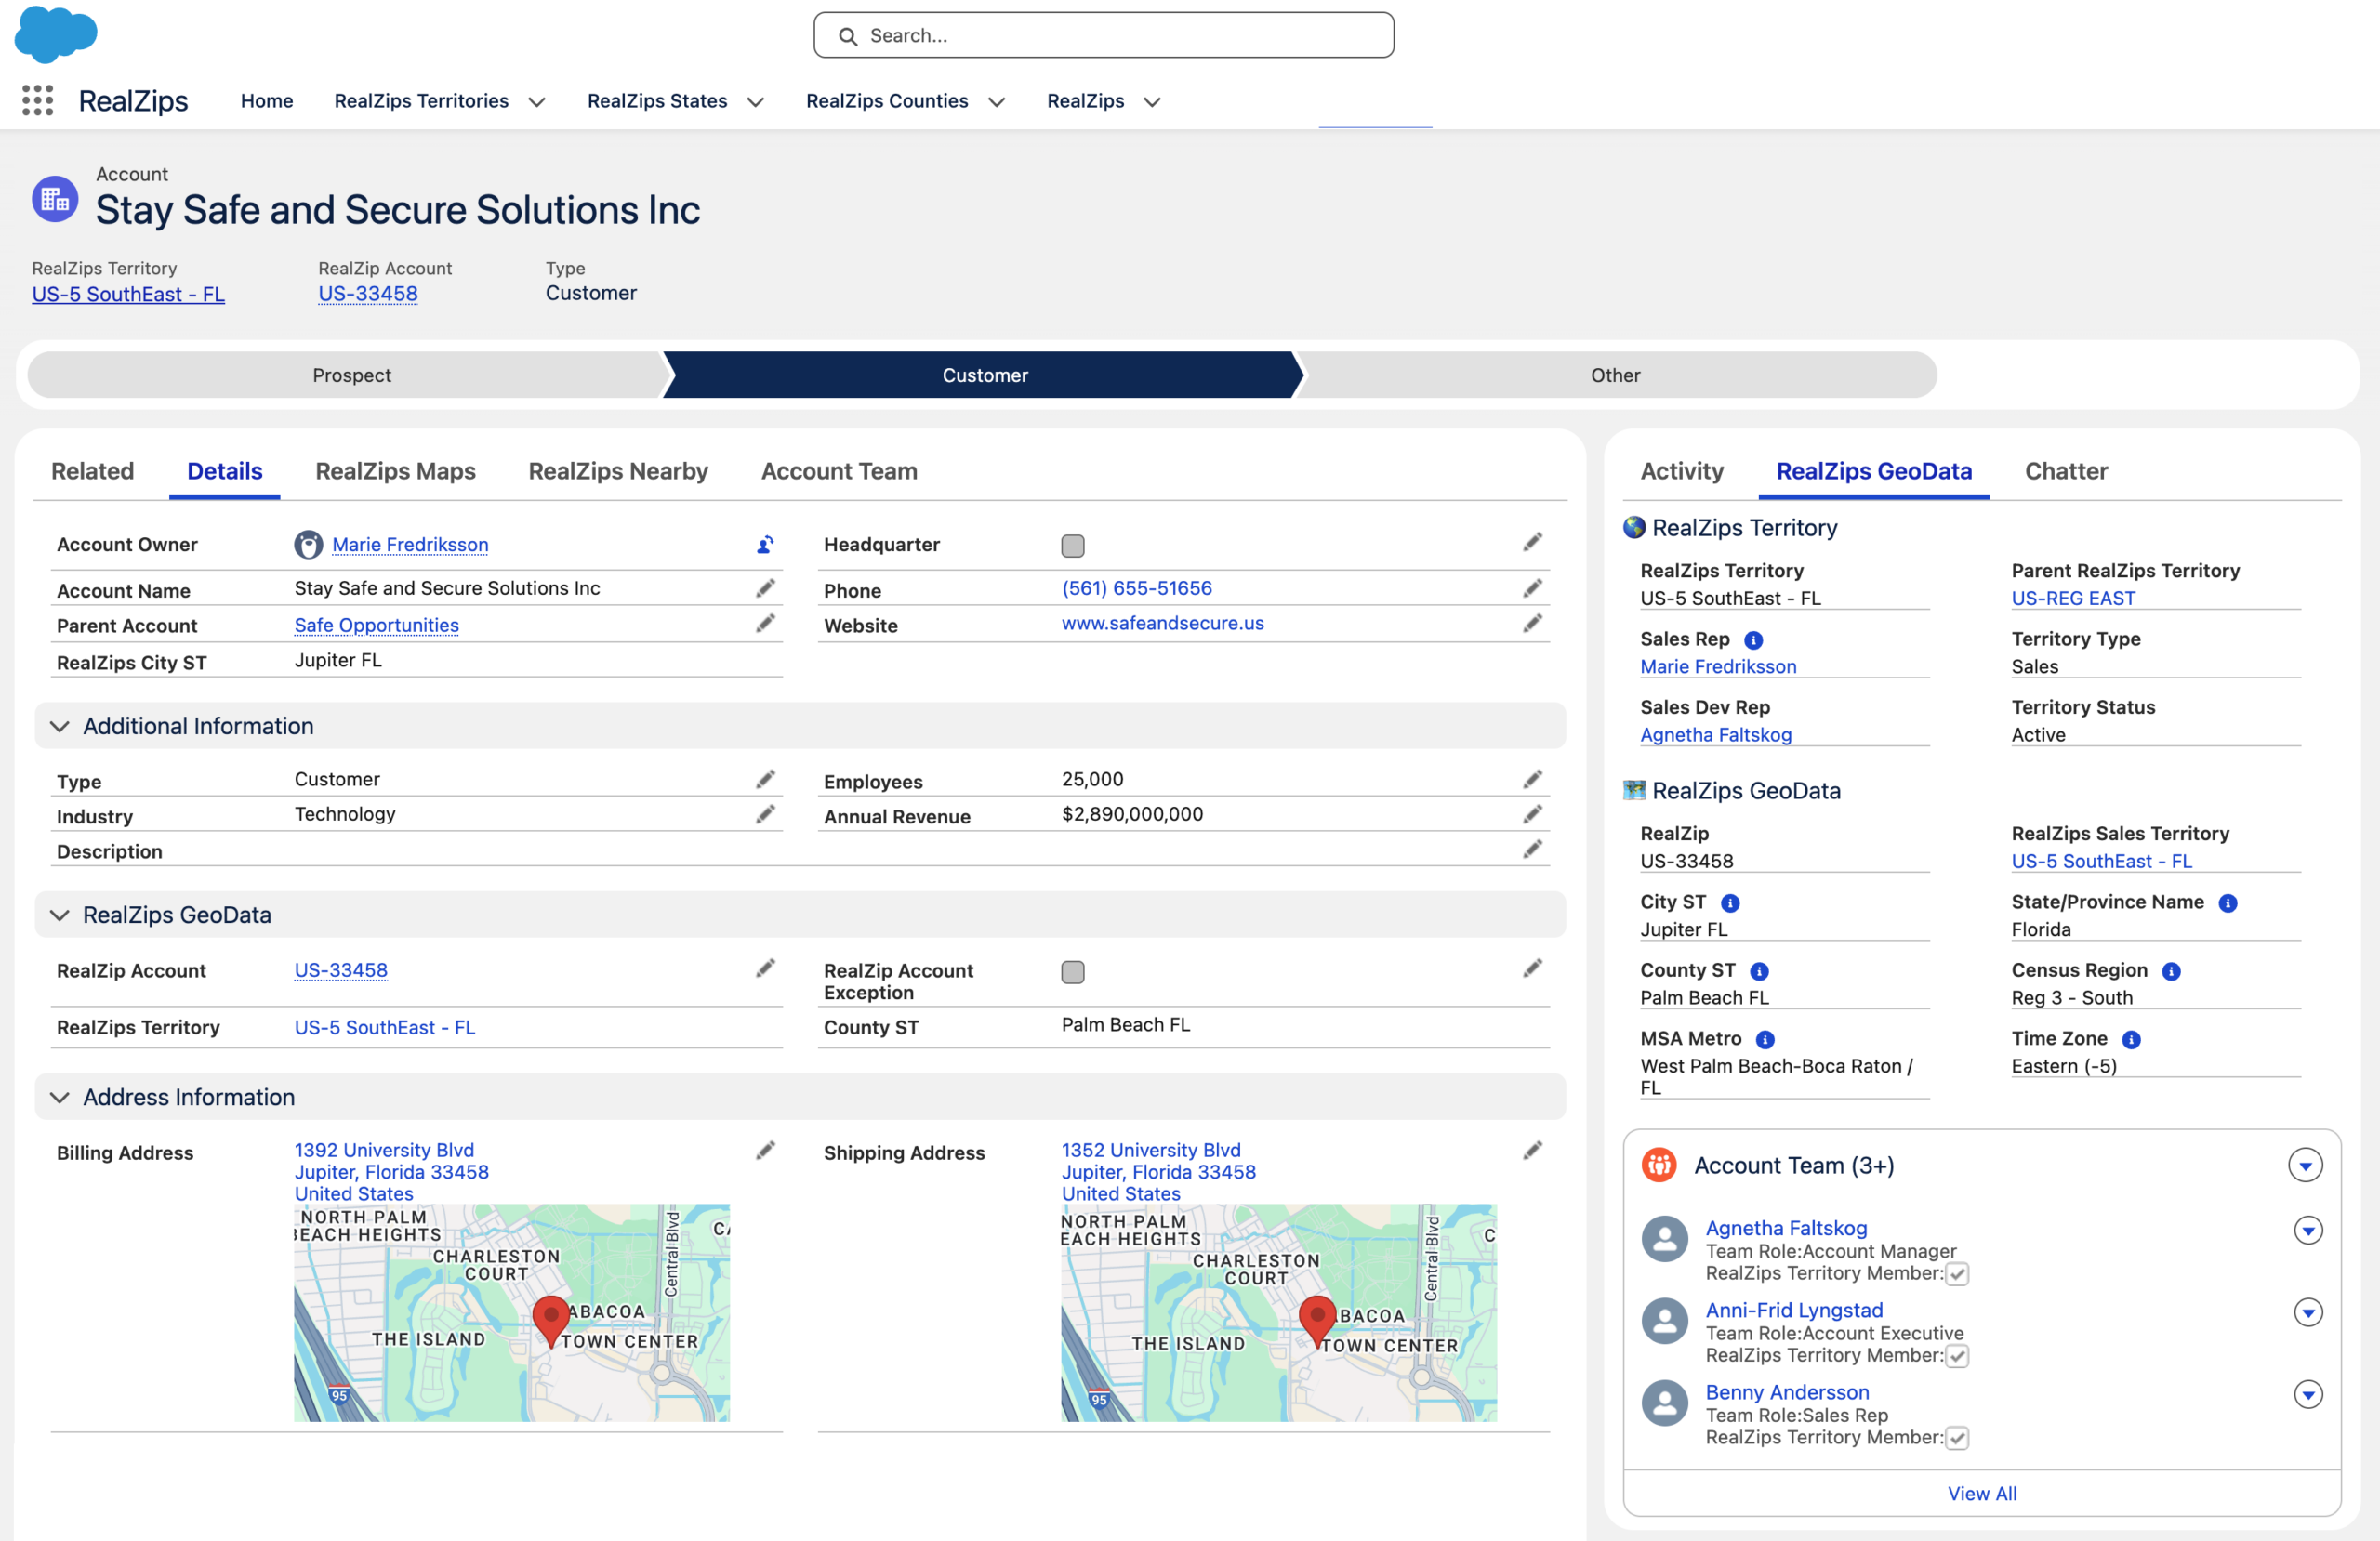Viewport: 2380px width, 1541px height.
Task: Click View All in the Account Team panel
Action: (1981, 1492)
